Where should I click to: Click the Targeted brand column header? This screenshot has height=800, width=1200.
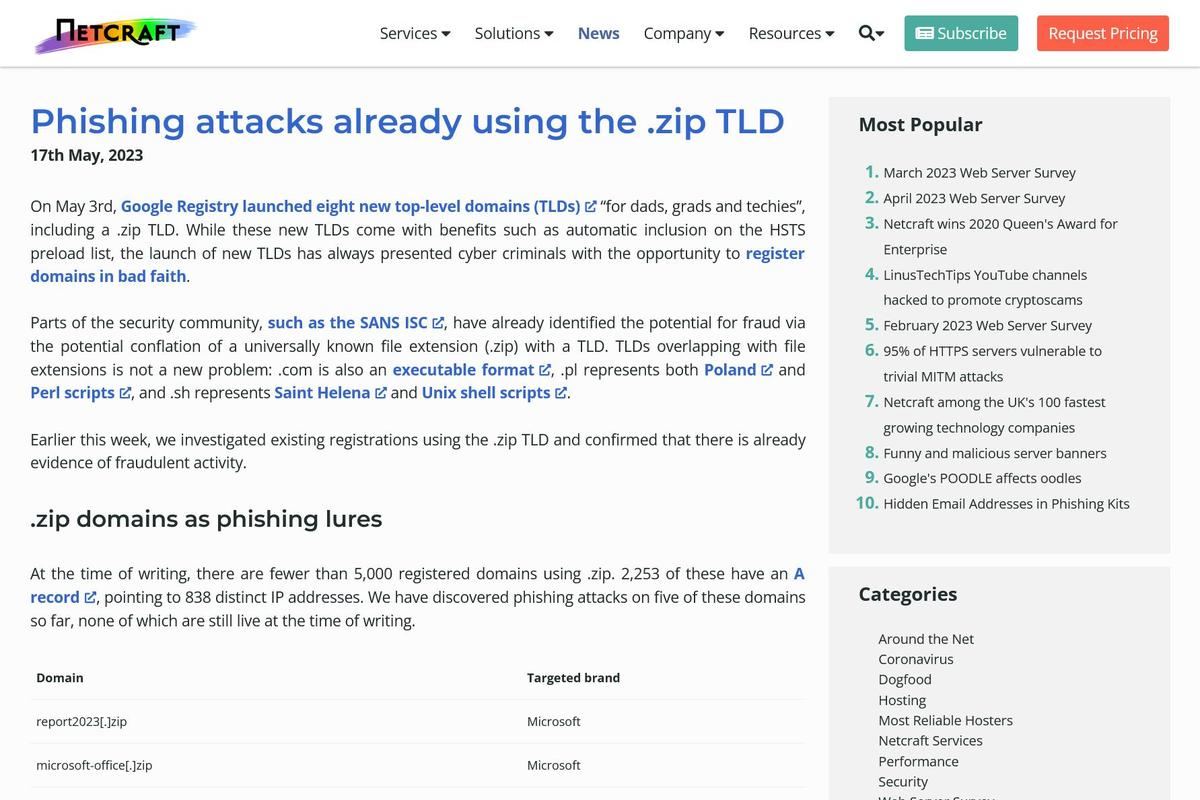coord(573,677)
